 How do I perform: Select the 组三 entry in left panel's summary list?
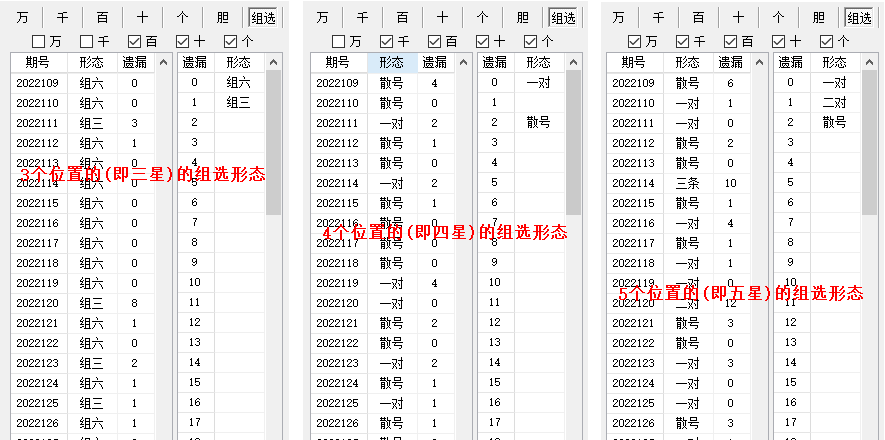[x=238, y=102]
